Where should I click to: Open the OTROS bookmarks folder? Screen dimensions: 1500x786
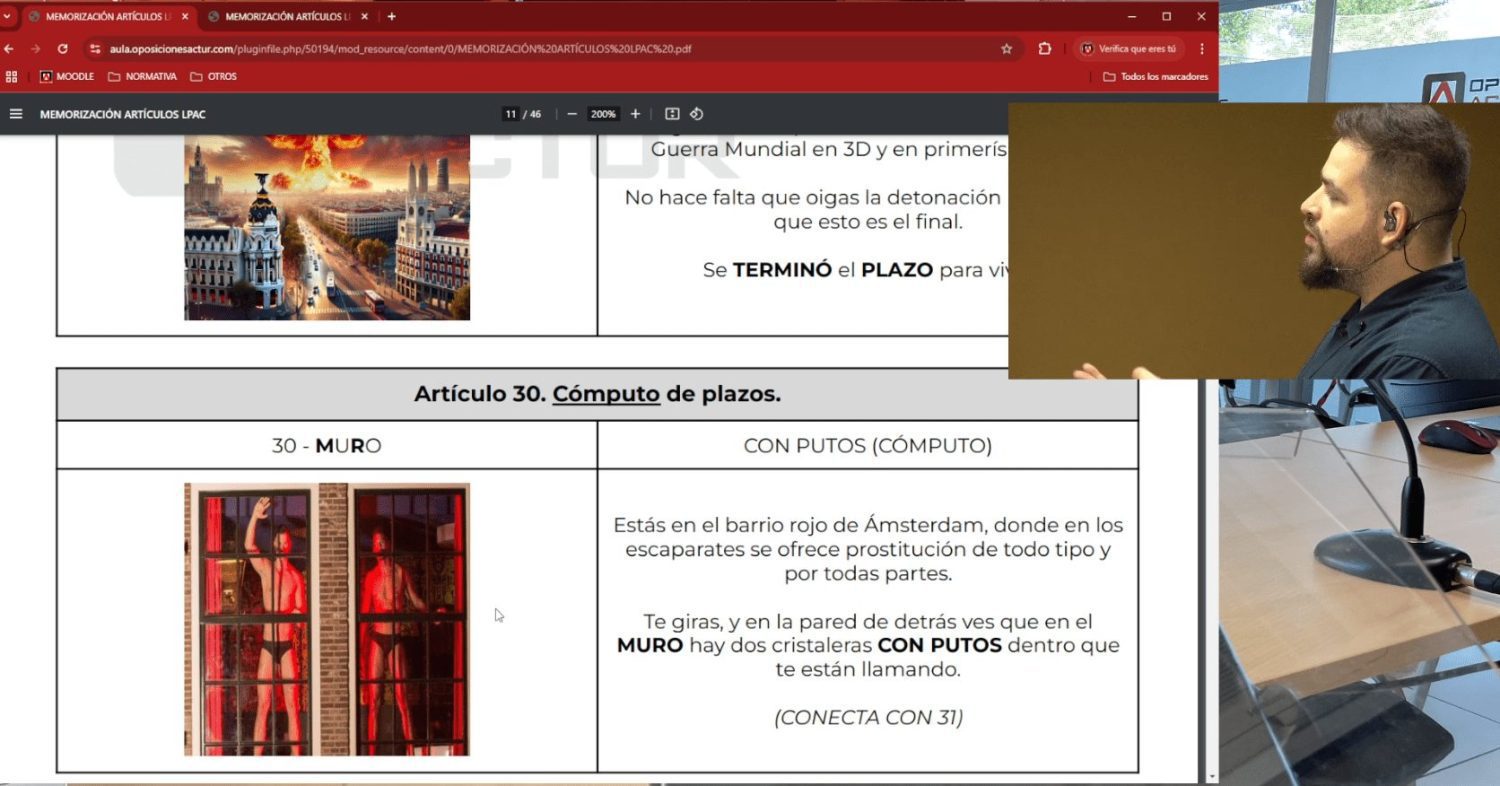[x=213, y=76]
